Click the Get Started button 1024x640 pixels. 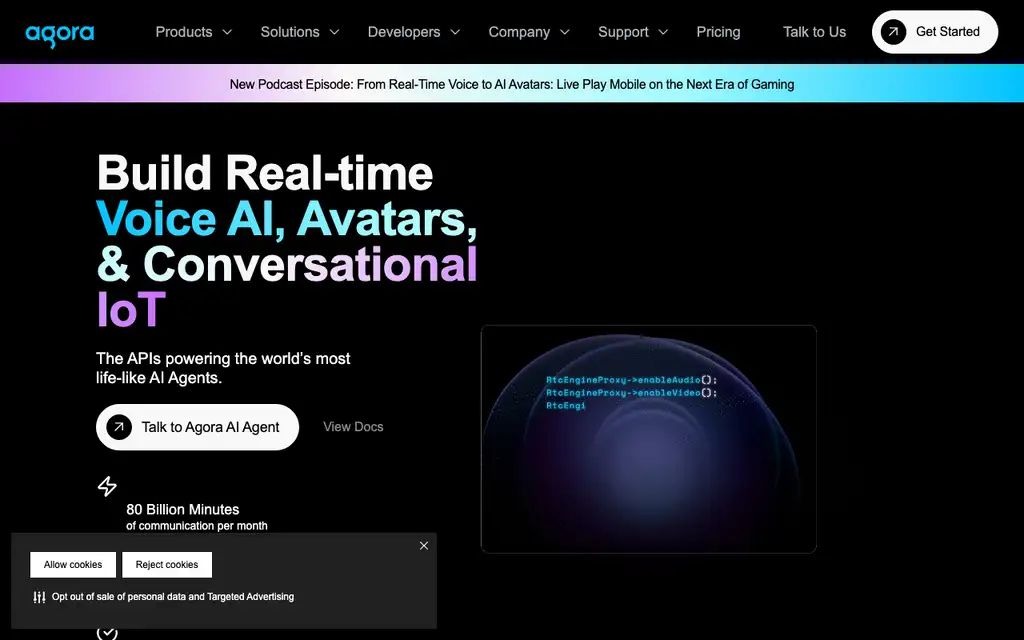coord(935,31)
